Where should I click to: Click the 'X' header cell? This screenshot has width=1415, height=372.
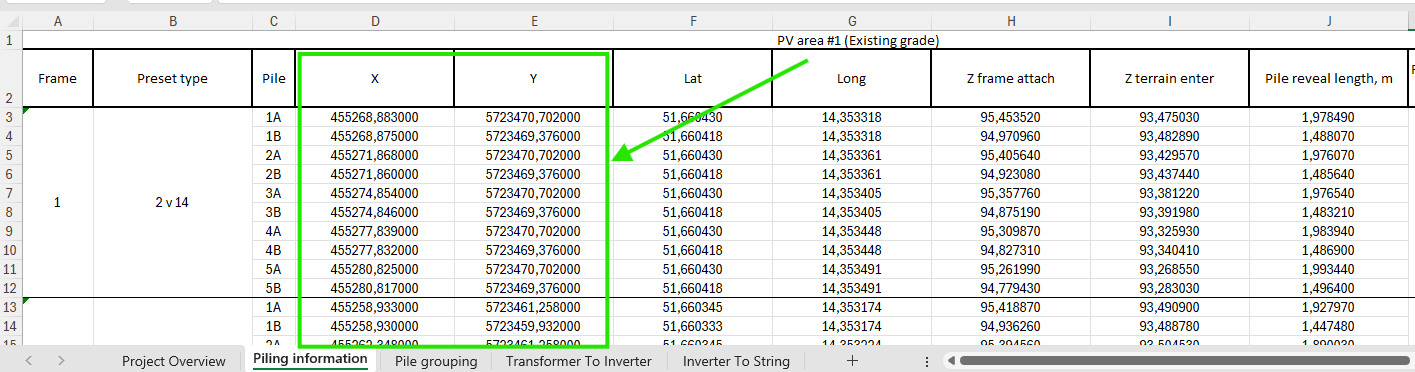pos(375,78)
